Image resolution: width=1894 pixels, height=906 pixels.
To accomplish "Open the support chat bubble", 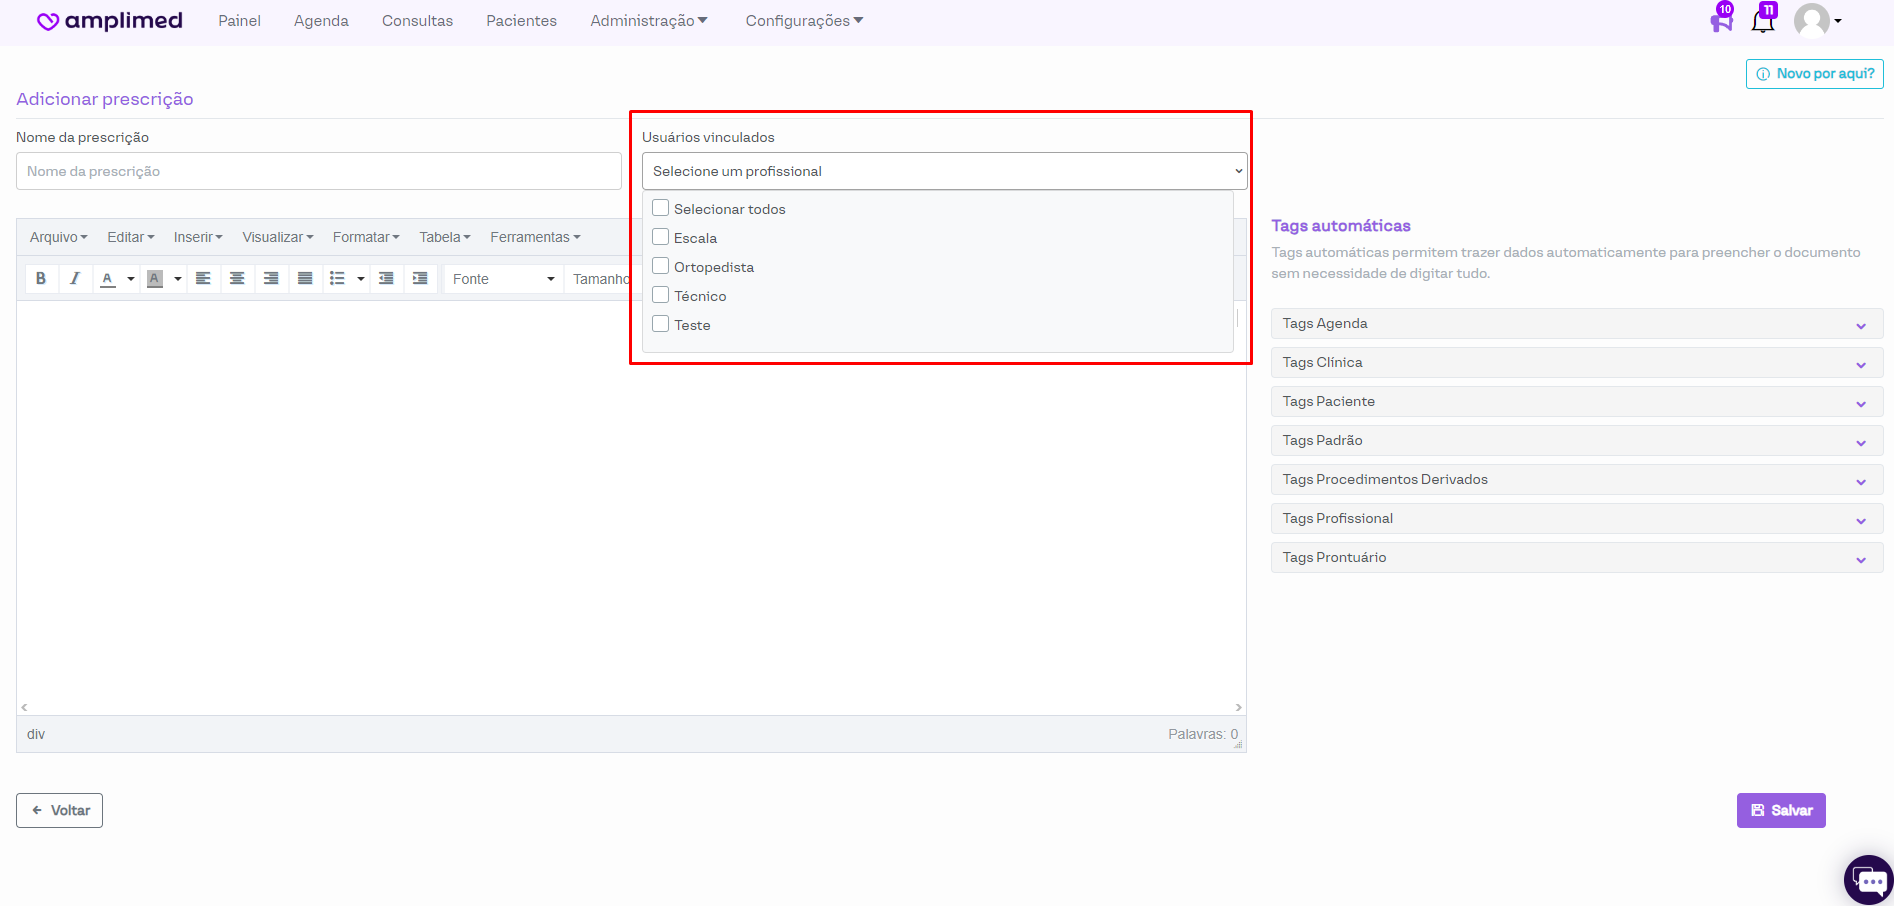I will coord(1868,880).
